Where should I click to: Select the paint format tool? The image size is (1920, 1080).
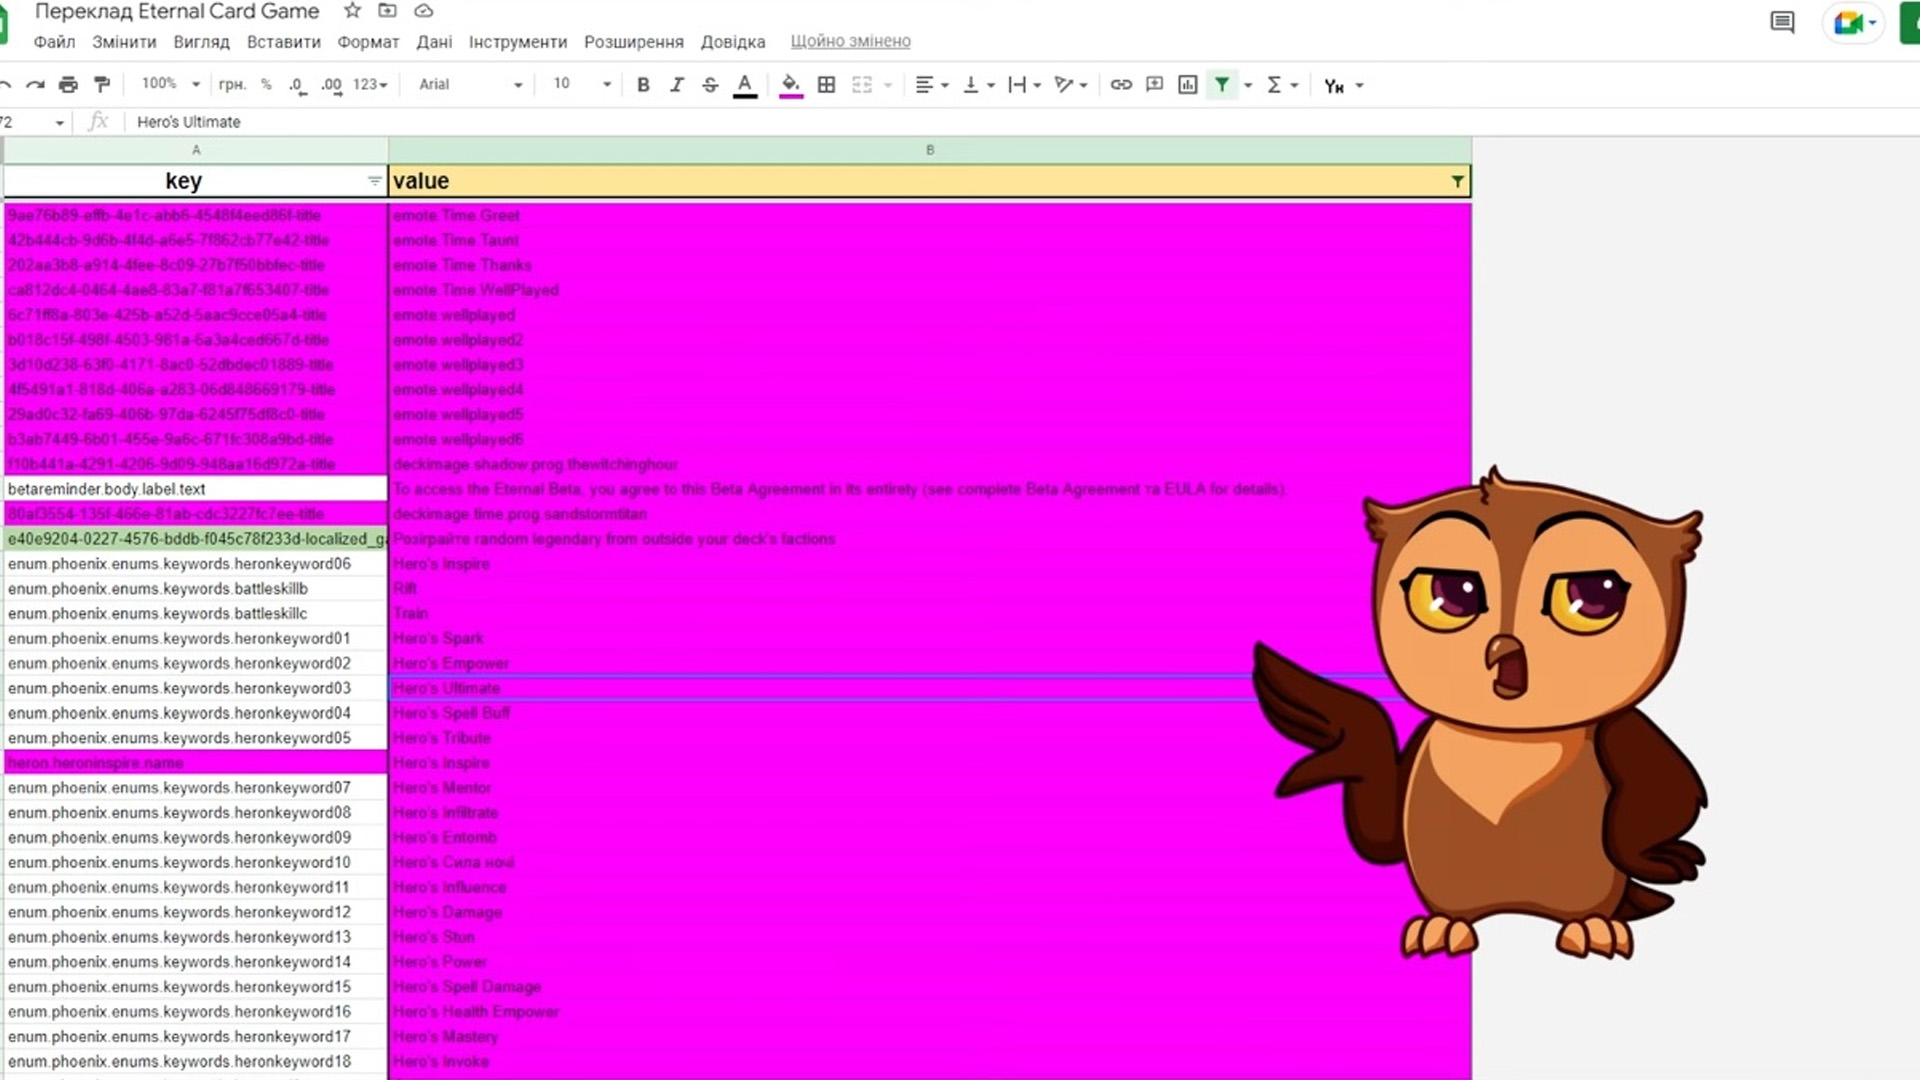[102, 85]
